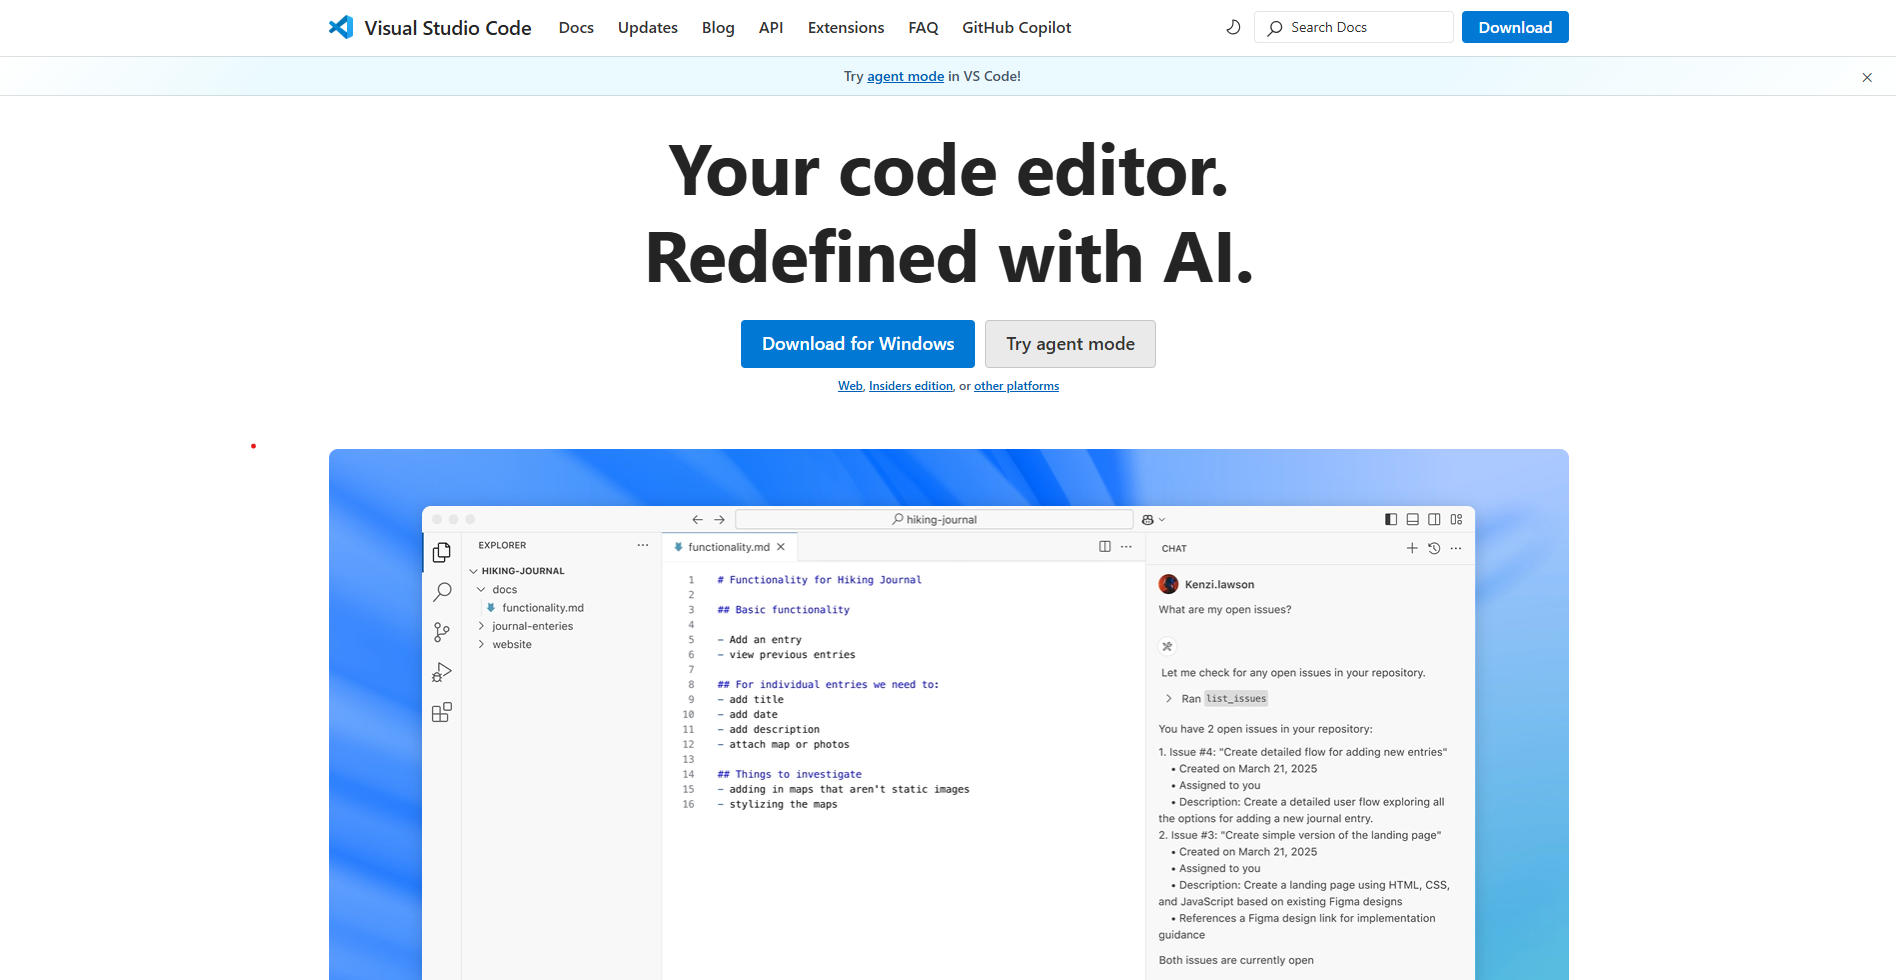Click the new chat plus icon
Screen dimensions: 1896x980
(1412, 548)
